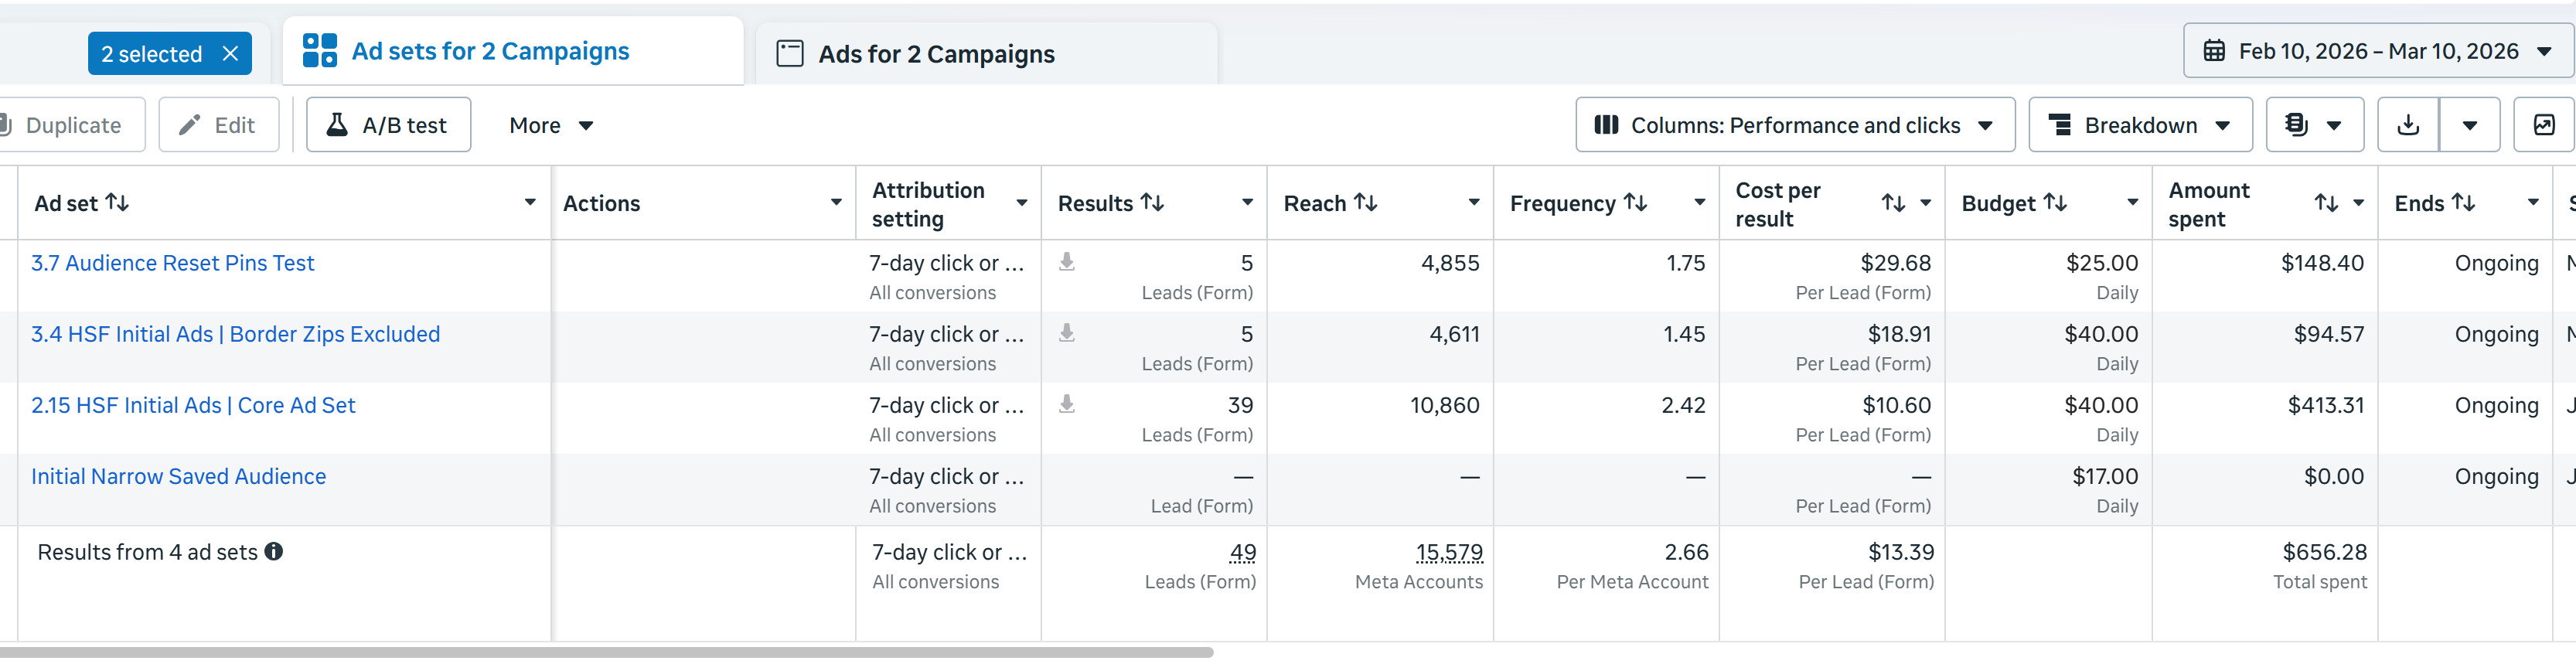Download leads for 3.4 HSF Border Zips row

[1067, 333]
